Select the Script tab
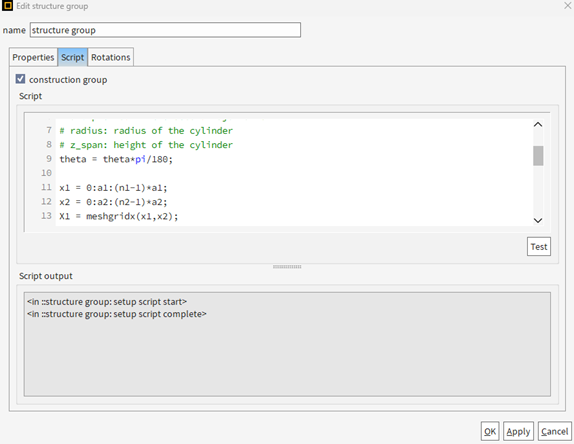This screenshot has width=574, height=444. [x=72, y=57]
